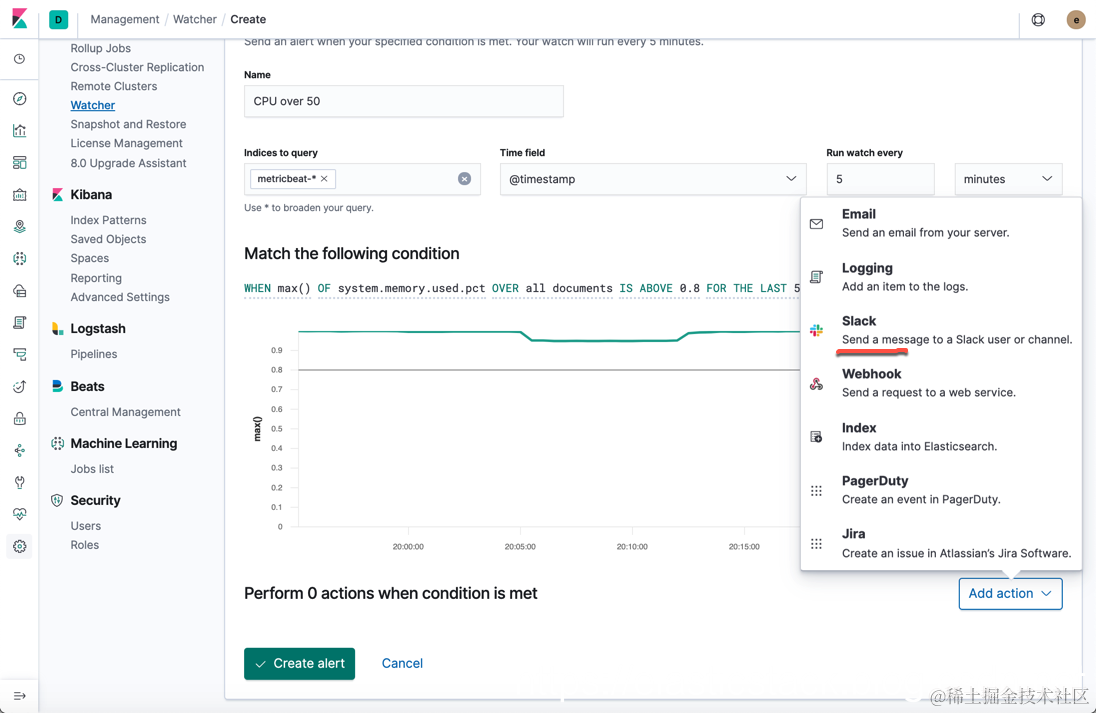1096x713 pixels.
Task: Open Dev Tools wrench icon in sidebar
Action: coord(20,482)
